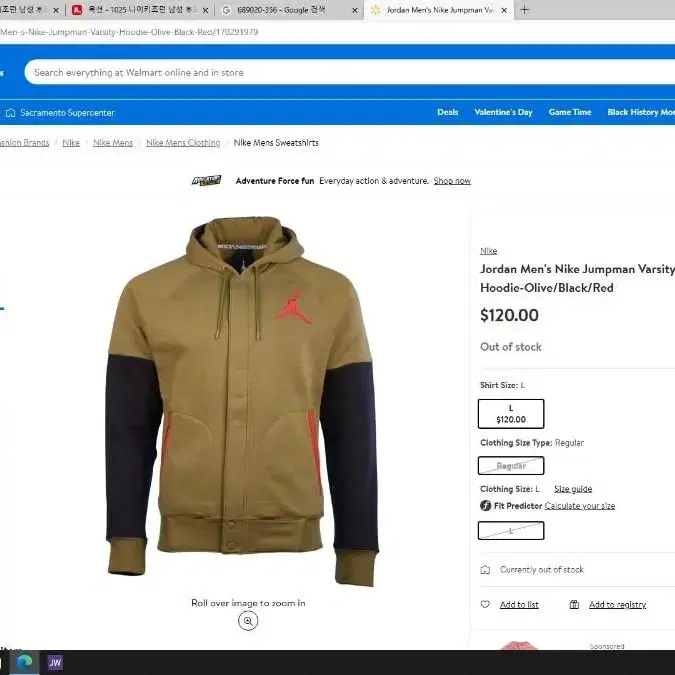Click the heart icon for Add to list
Image resolution: width=675 pixels, height=675 pixels.
coord(485,604)
